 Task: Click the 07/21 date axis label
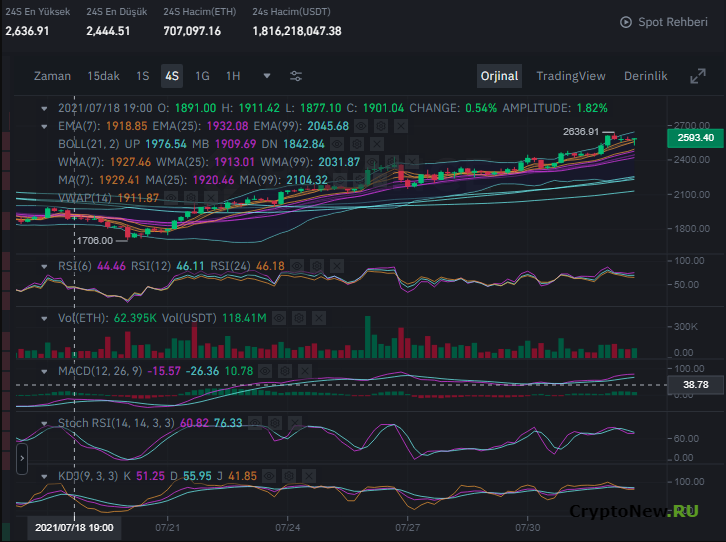[167, 528]
